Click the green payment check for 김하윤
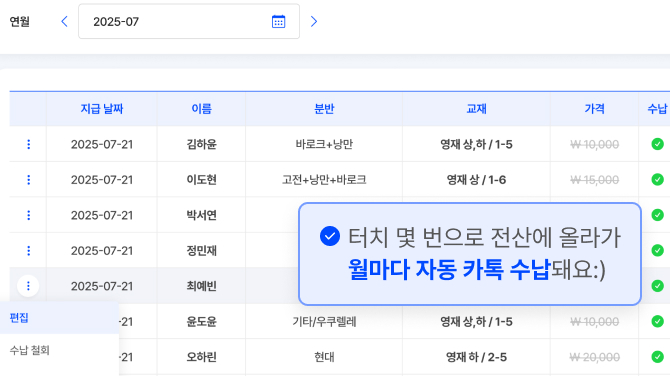This screenshot has width=670, height=376. pos(657,144)
